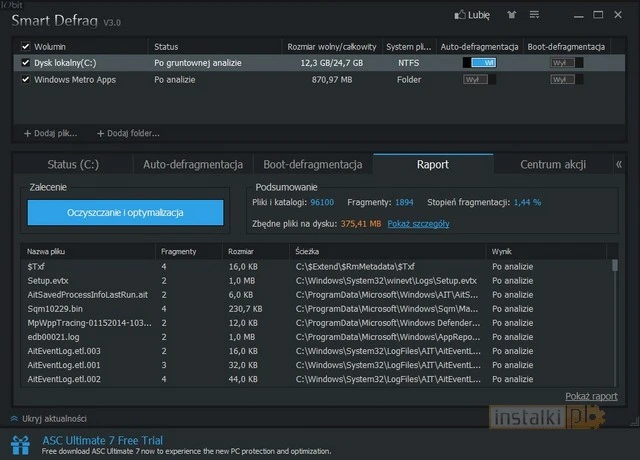Sort the report by Fragmenty header
The image size is (640, 460).
tap(189, 251)
